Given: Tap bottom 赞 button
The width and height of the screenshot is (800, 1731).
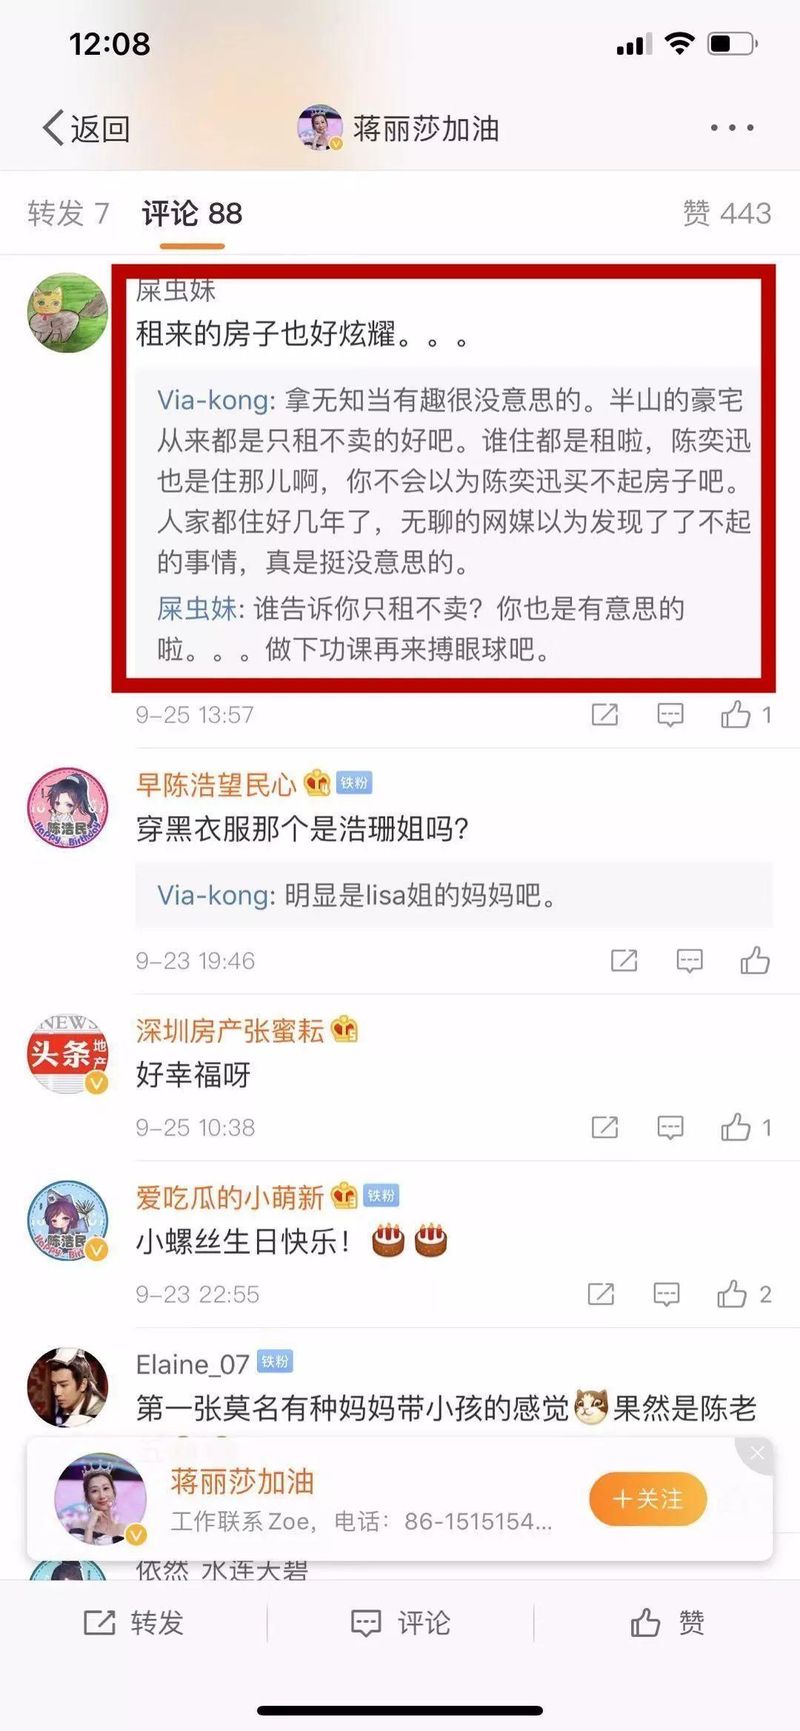Looking at the screenshot, I should 667,1622.
